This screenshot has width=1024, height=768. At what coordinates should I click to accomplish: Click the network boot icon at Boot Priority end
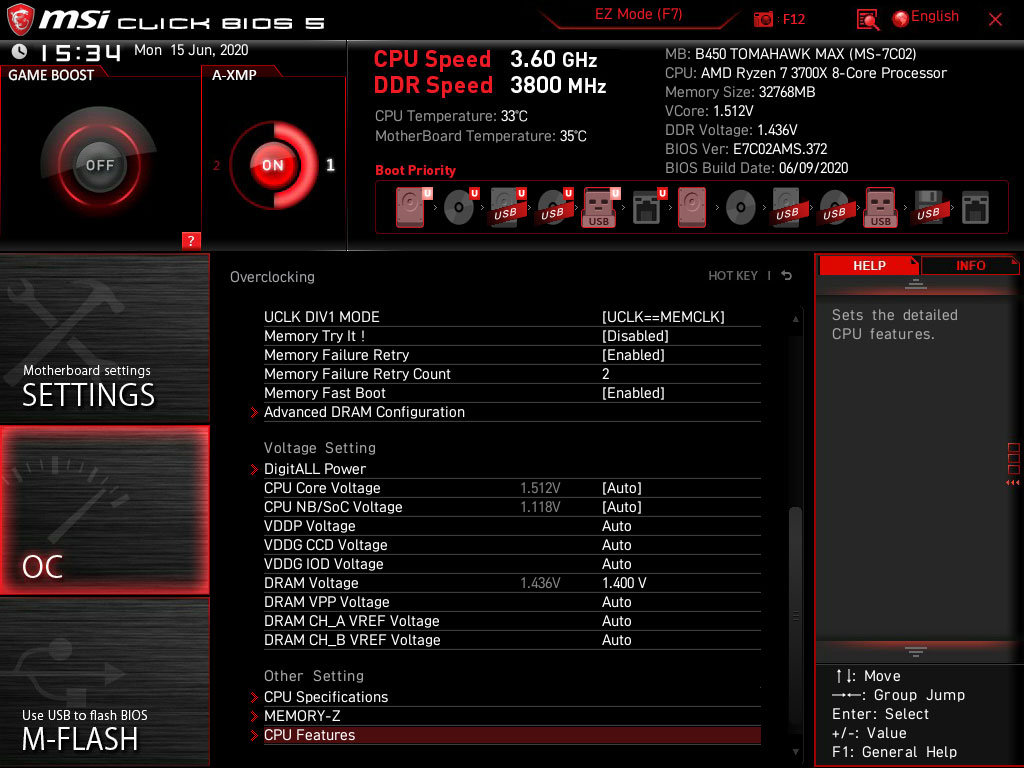(x=973, y=207)
